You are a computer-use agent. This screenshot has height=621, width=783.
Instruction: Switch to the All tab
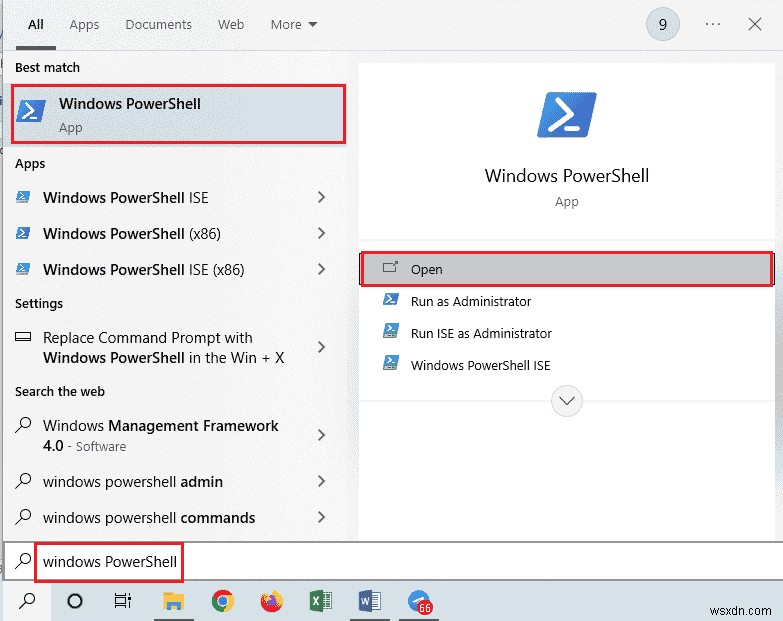[x=35, y=24]
